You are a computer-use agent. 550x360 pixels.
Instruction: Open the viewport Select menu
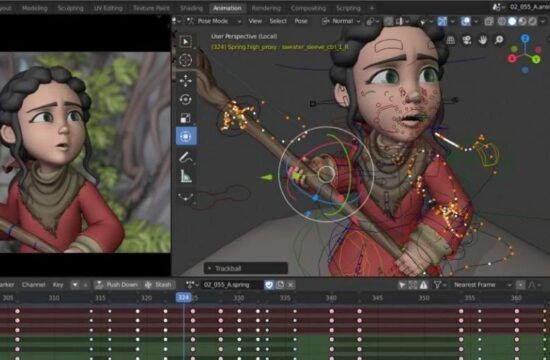pyautogui.click(x=278, y=21)
